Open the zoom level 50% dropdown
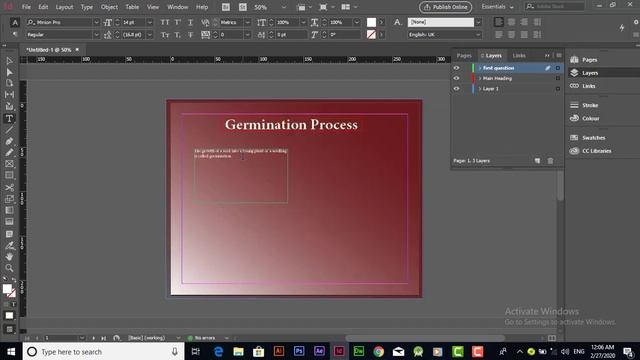Image resolution: width=640 pixels, height=360 pixels. 284,7
